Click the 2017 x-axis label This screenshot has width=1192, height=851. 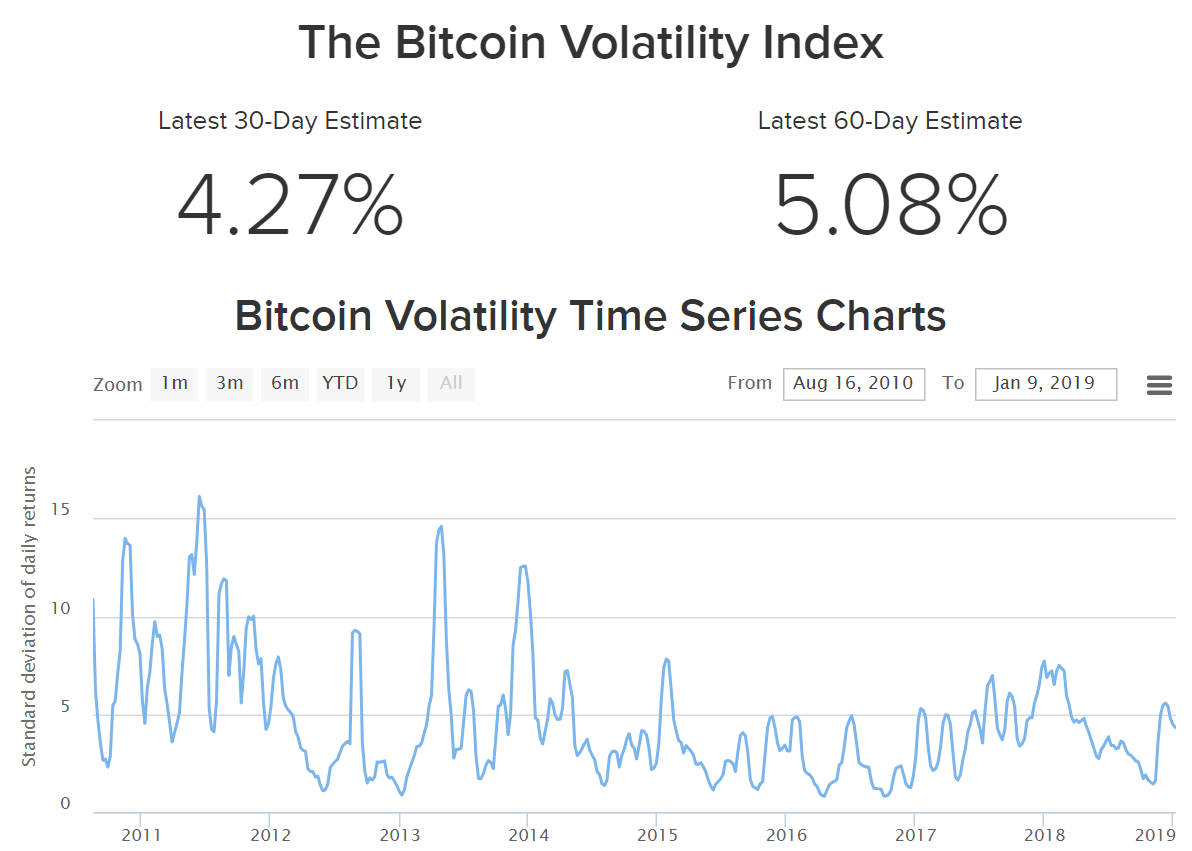(915, 835)
